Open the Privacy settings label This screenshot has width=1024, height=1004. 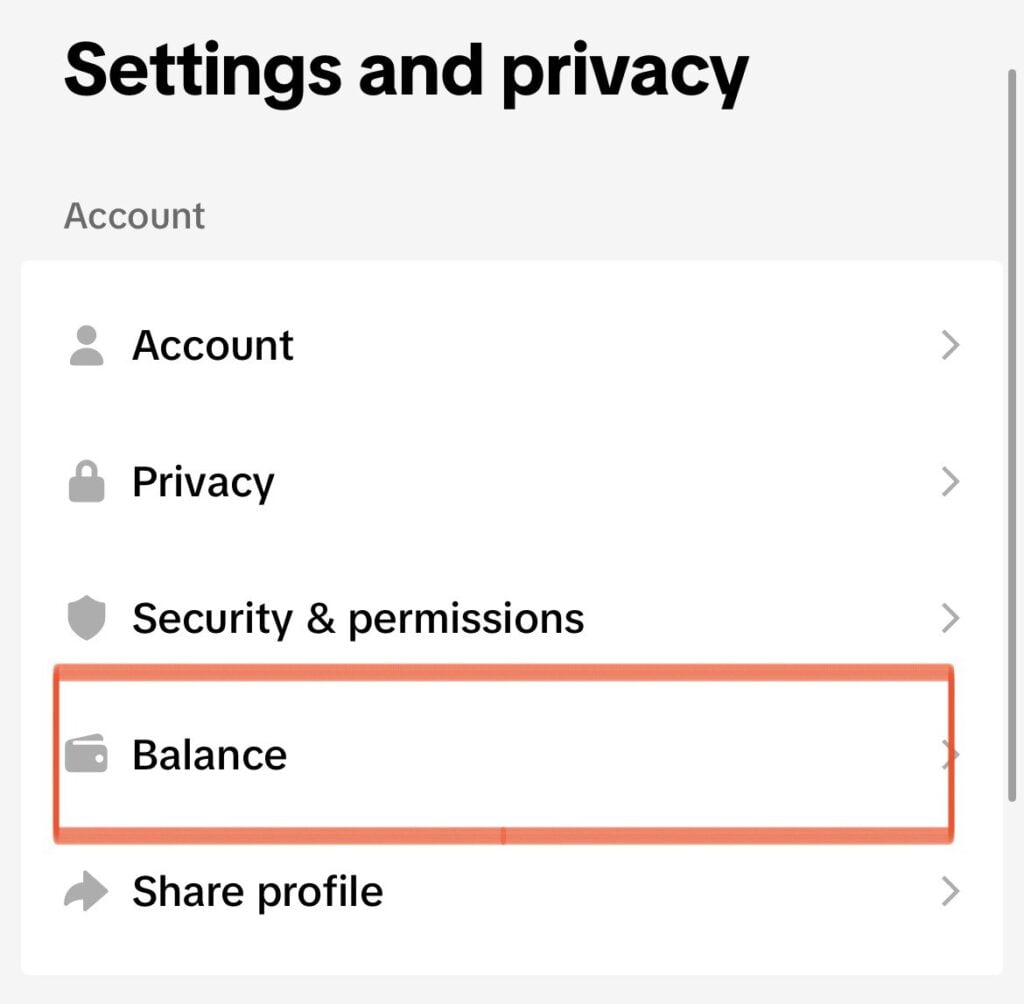203,482
